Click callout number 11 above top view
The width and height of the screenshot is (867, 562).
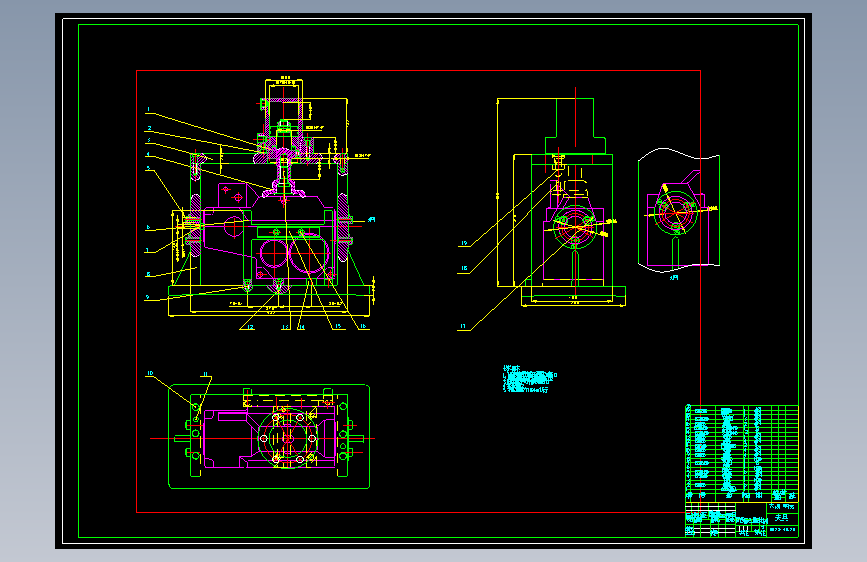(x=206, y=374)
